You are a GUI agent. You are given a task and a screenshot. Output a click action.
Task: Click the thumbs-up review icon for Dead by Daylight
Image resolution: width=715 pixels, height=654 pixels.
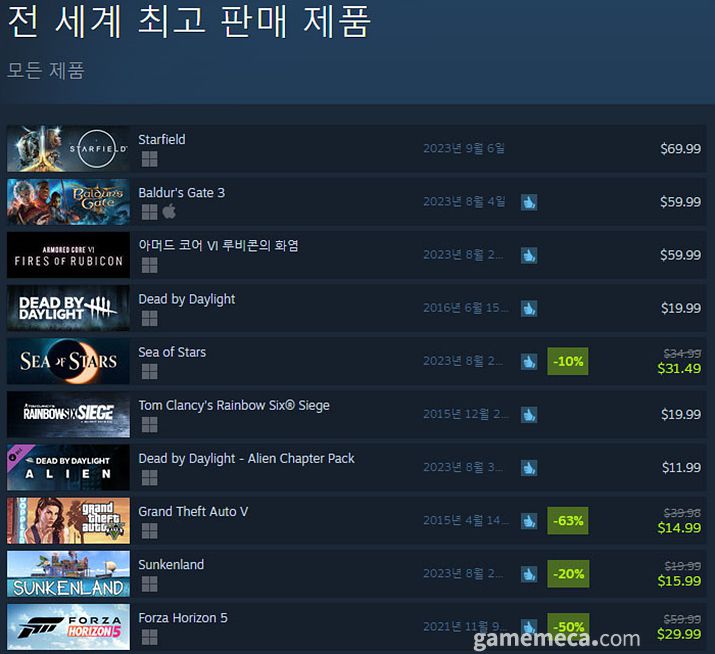point(529,308)
